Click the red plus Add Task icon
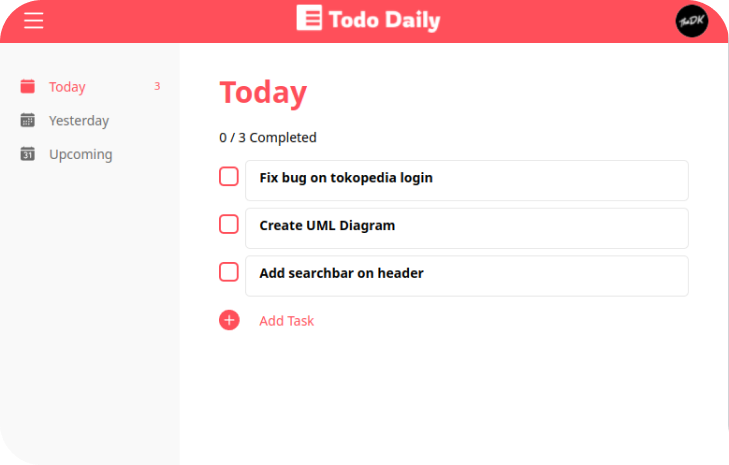Image resolution: width=729 pixels, height=465 pixels. (229, 320)
